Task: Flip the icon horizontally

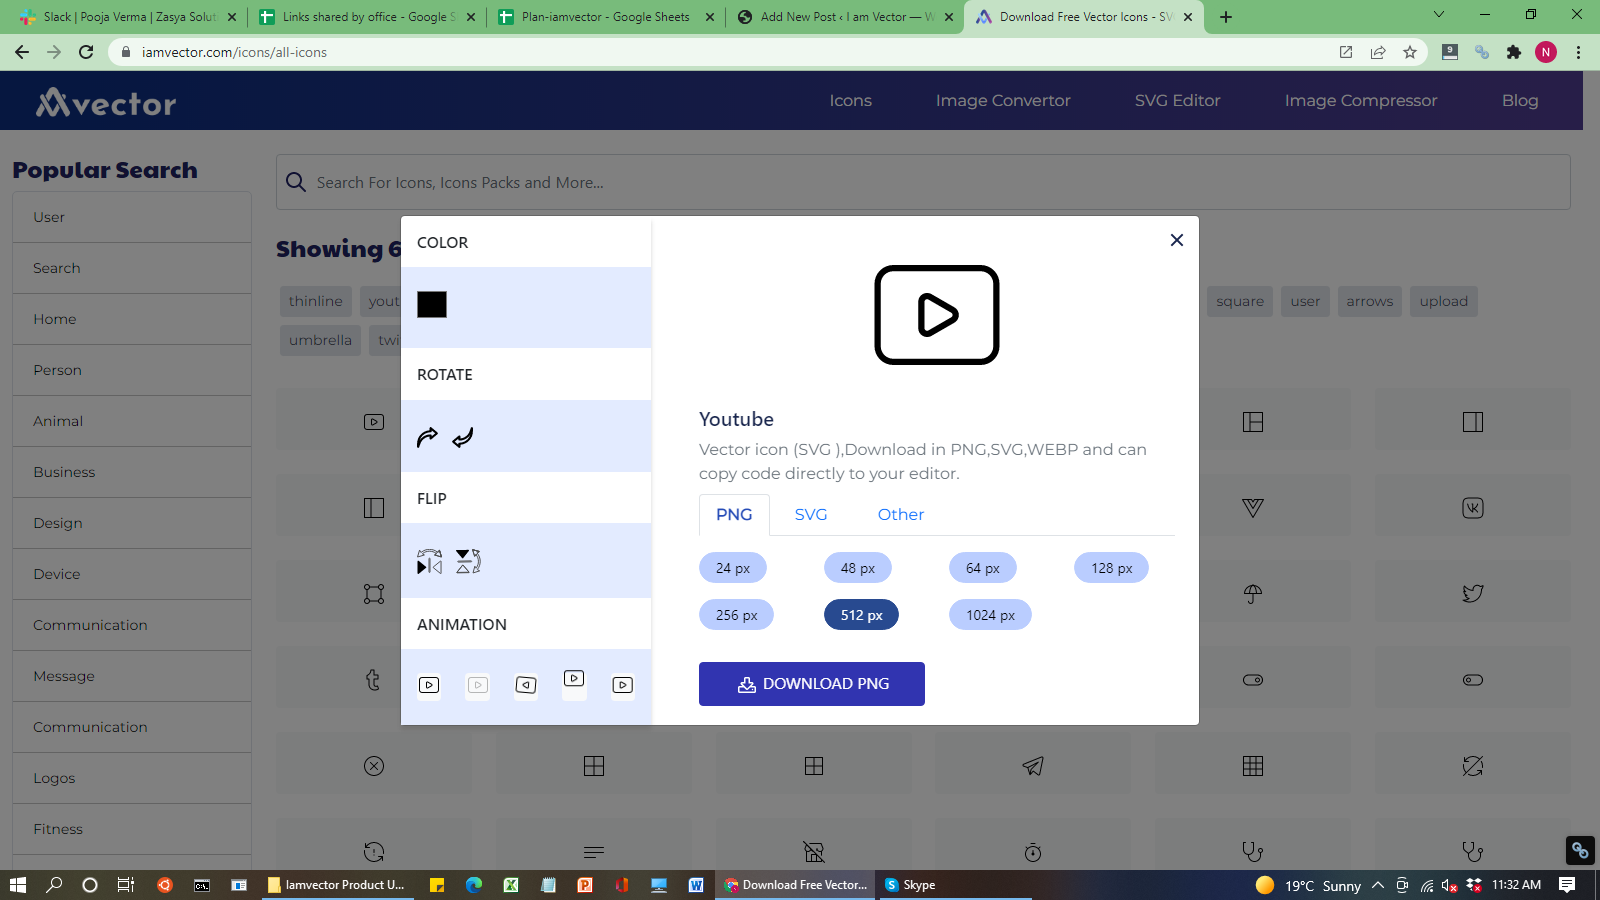Action: click(429, 562)
